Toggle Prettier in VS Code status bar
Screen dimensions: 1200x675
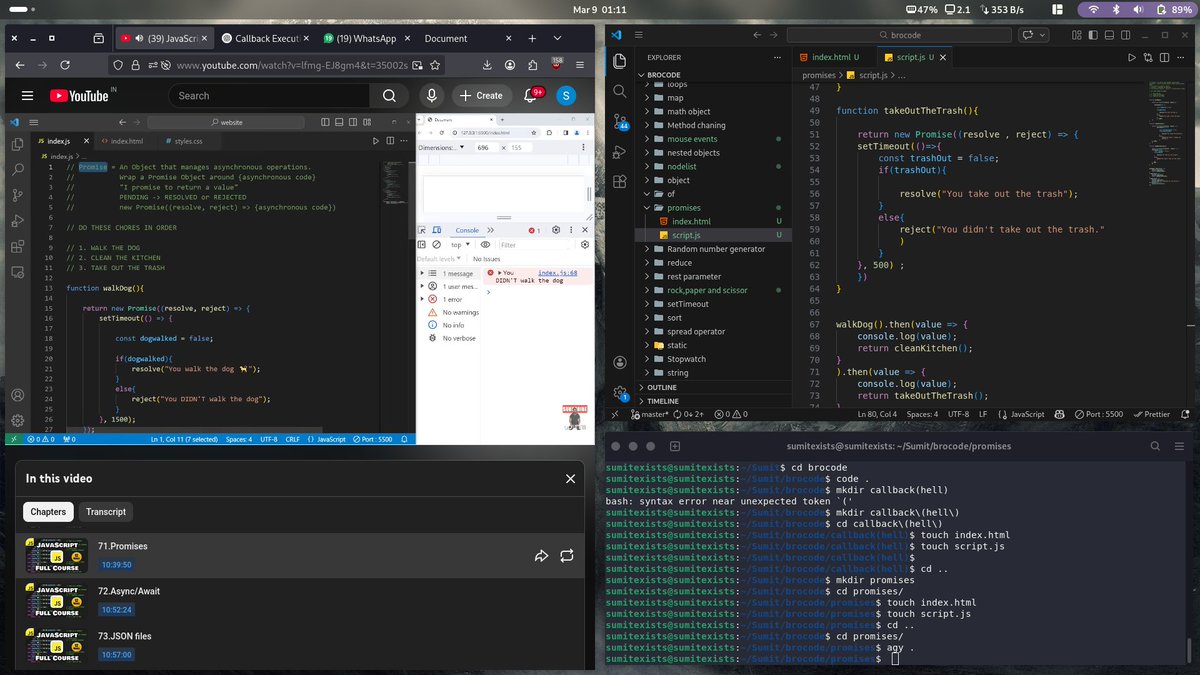1152,414
